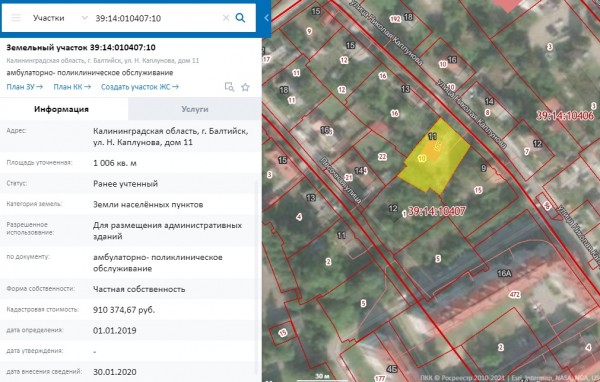The image size is (600, 382).
Task: Select status value Ранее учтенный
Action: tap(126, 184)
